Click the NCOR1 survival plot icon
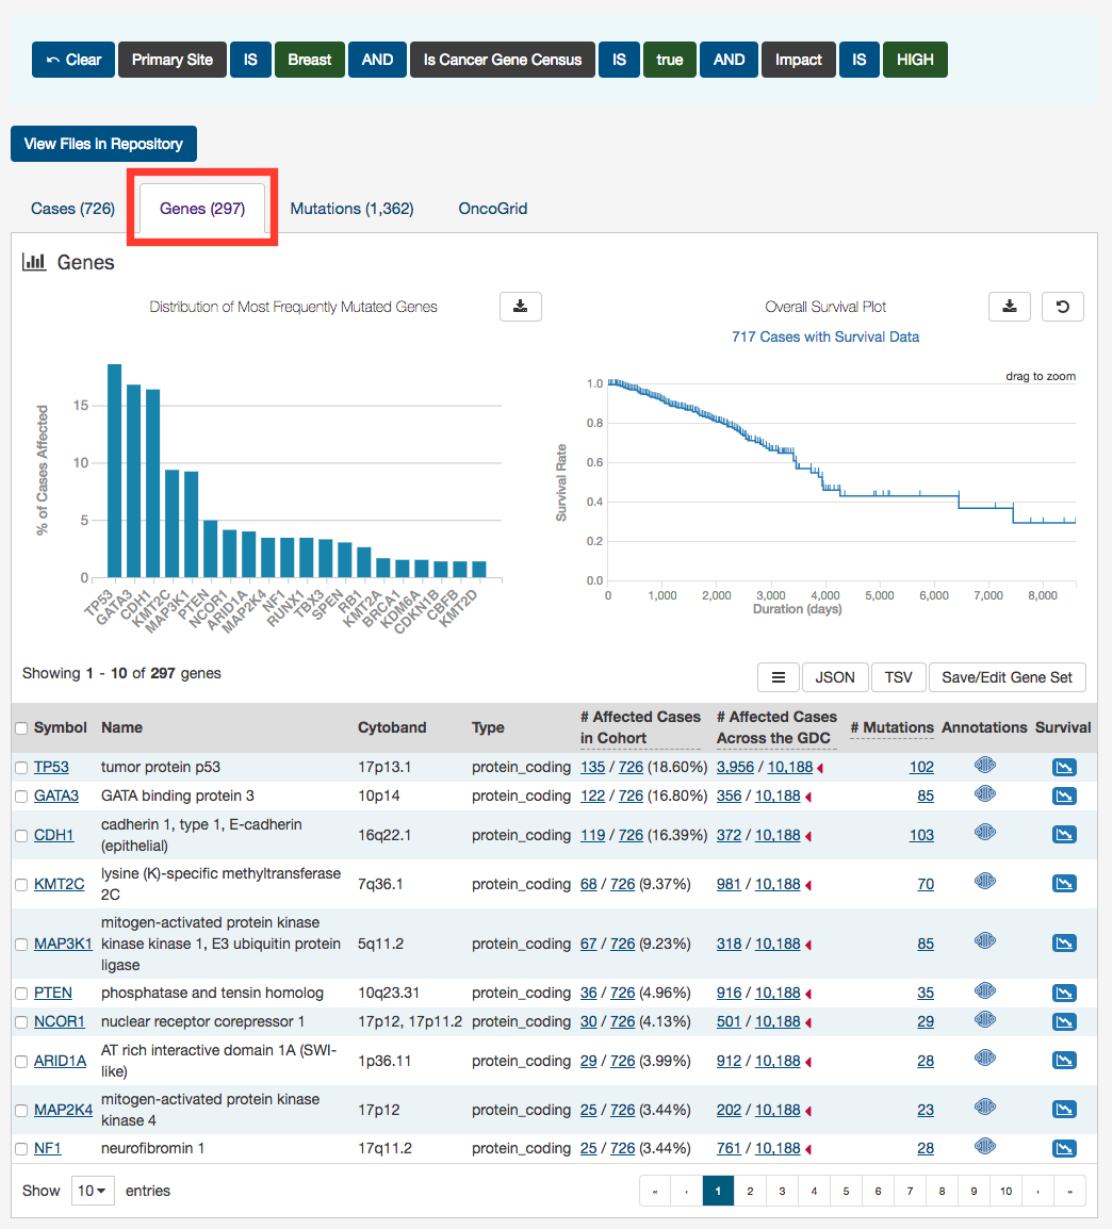 click(x=1064, y=1022)
